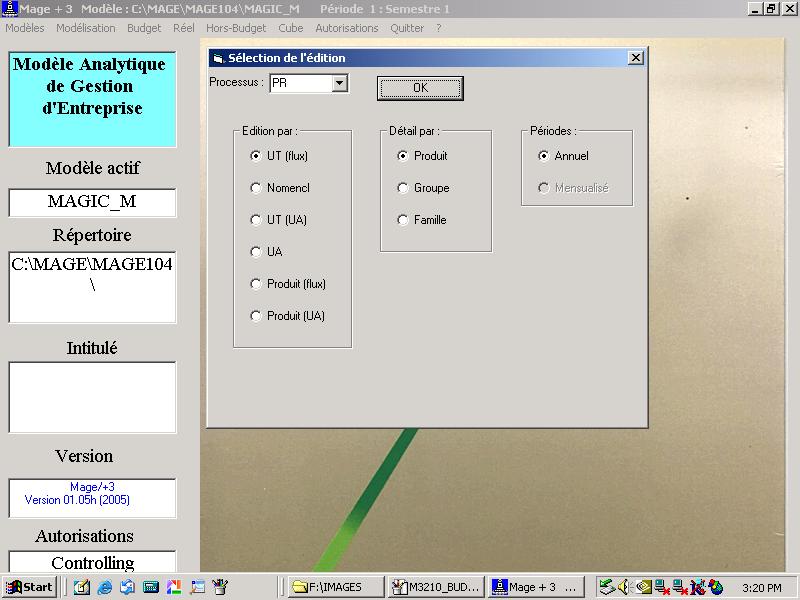Click the volume speaker tray icon
800x600 pixels.
pos(623,587)
